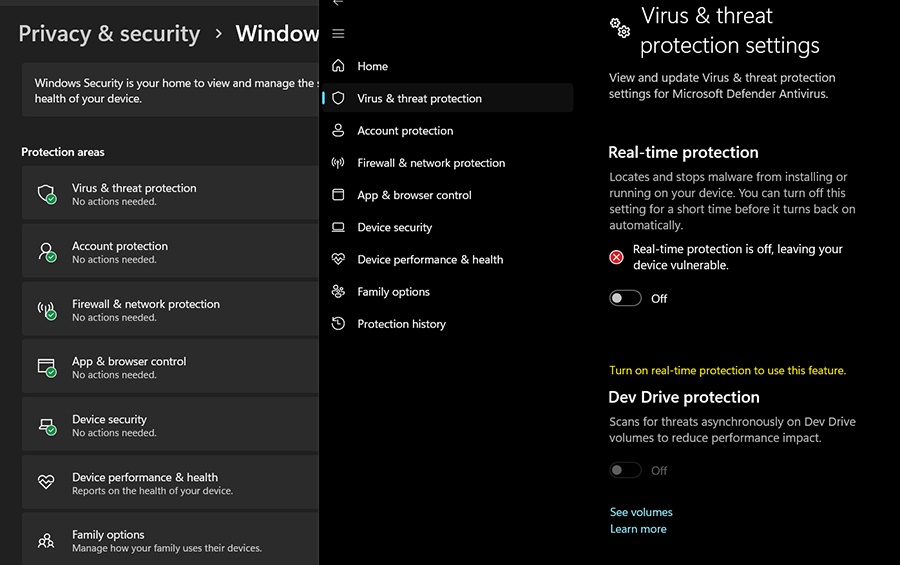Click the App & browser control window icon in Protection areas

pos(46,367)
